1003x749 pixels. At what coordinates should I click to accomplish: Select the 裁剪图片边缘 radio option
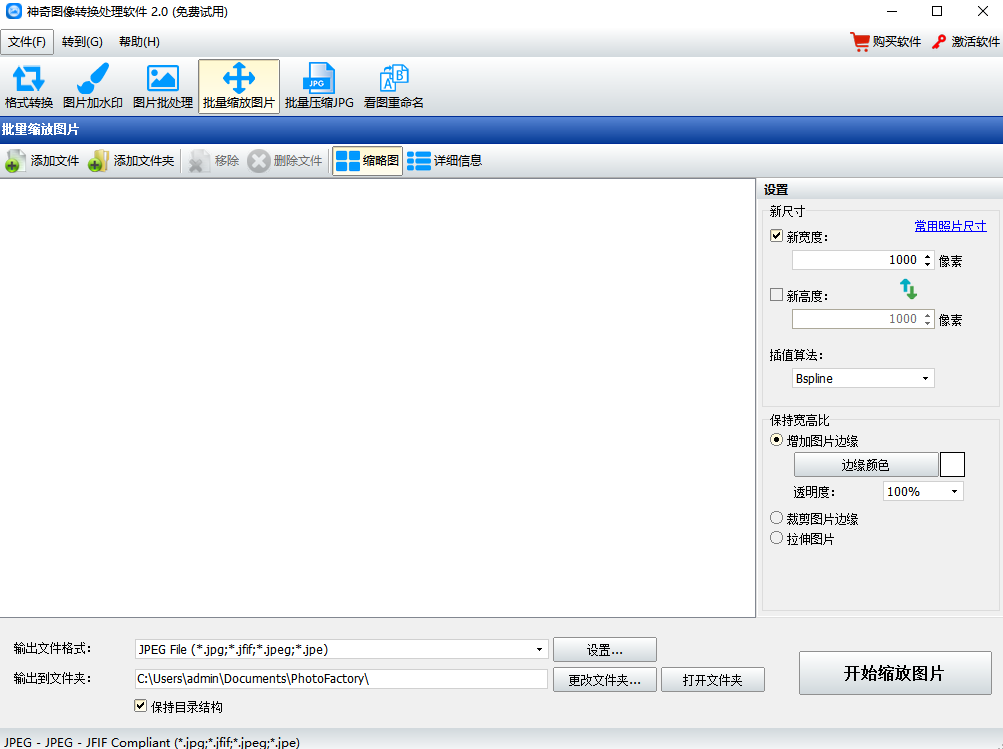pyautogui.click(x=777, y=517)
